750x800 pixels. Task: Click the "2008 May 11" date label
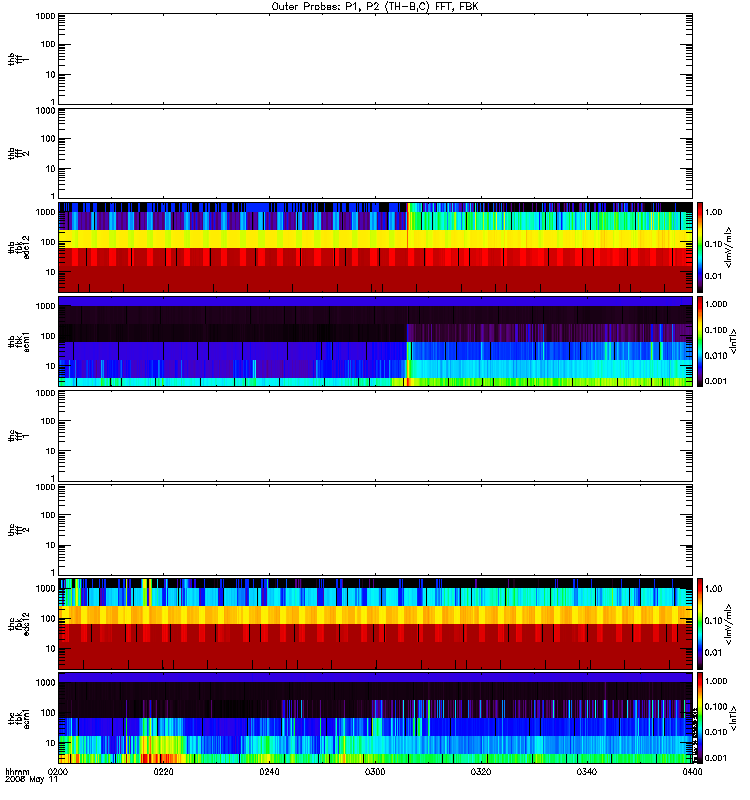pyautogui.click(x=31, y=779)
